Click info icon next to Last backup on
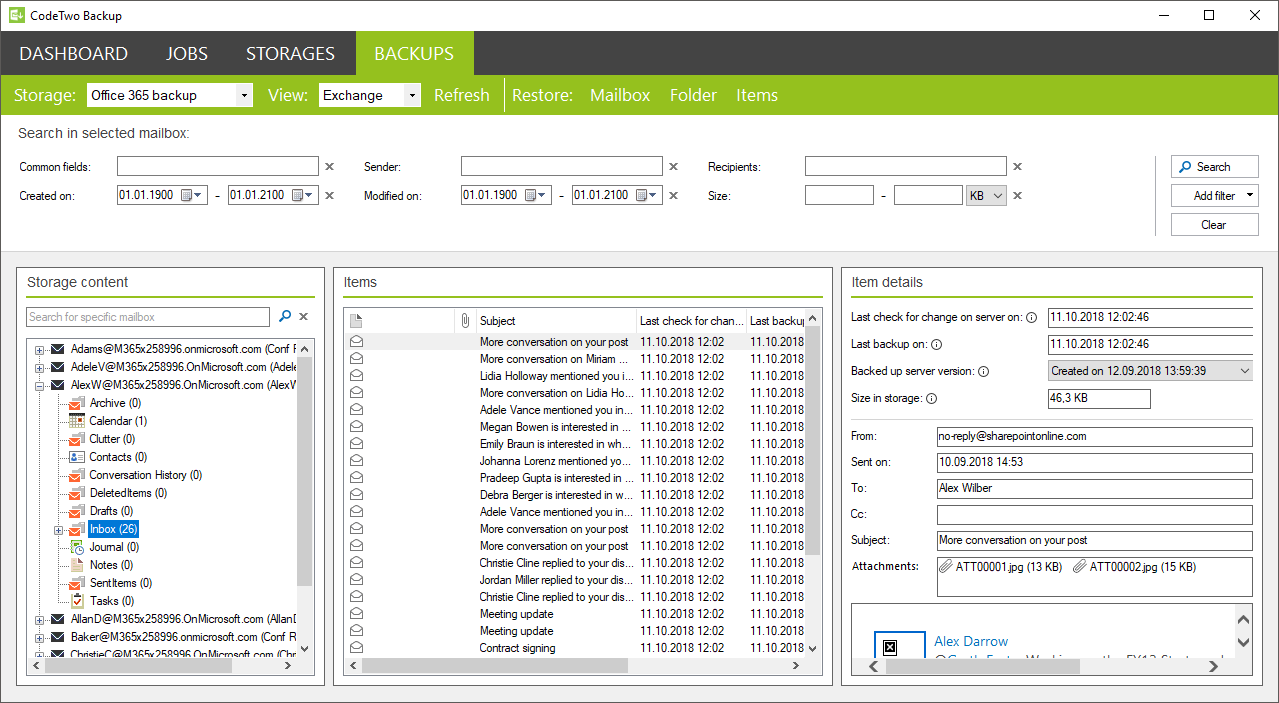1279x703 pixels. coord(937,345)
